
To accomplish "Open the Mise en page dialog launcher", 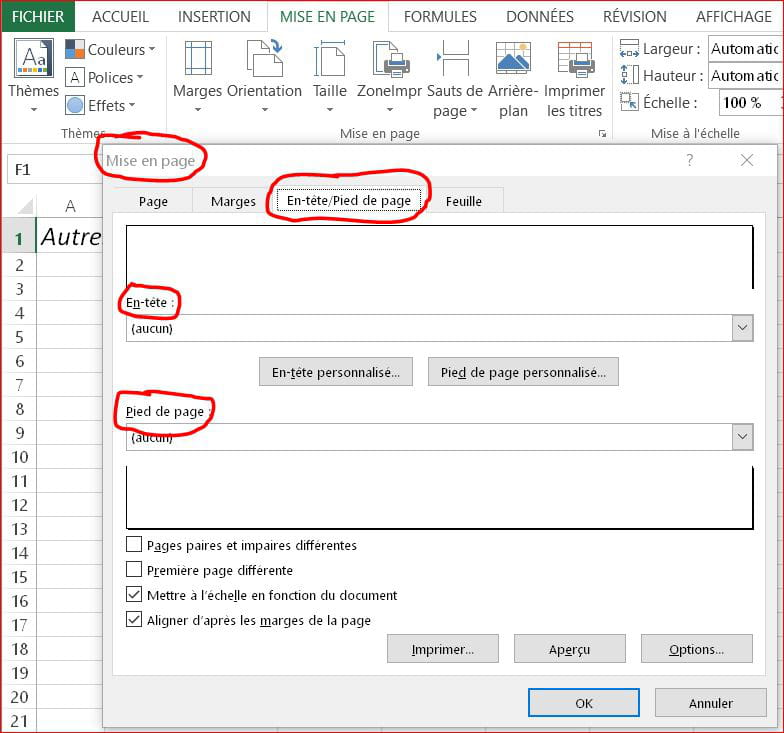I will (602, 134).
